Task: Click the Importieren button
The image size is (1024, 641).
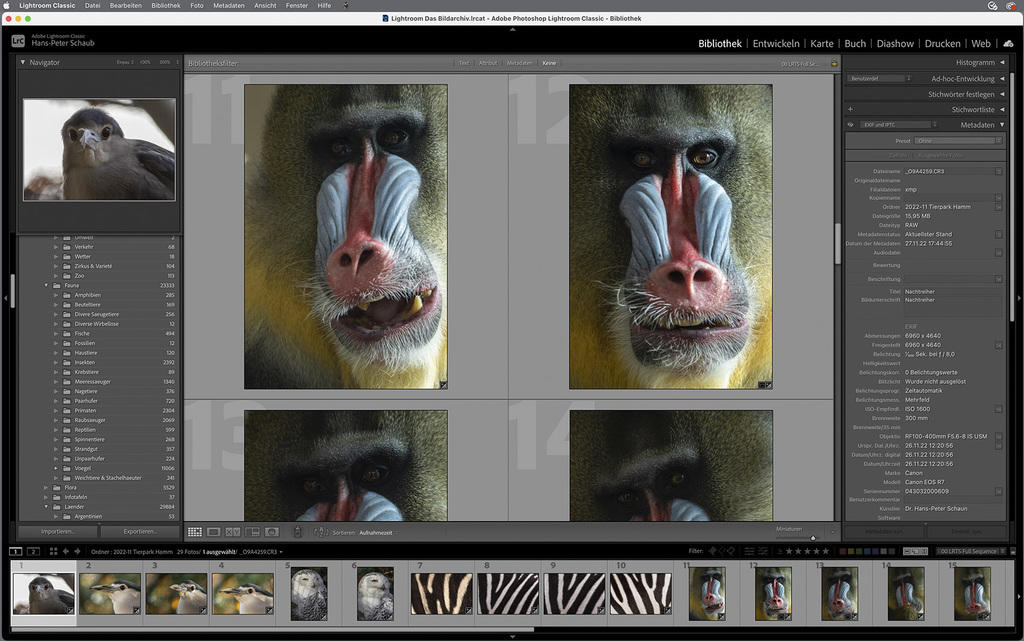Action: (x=57, y=531)
